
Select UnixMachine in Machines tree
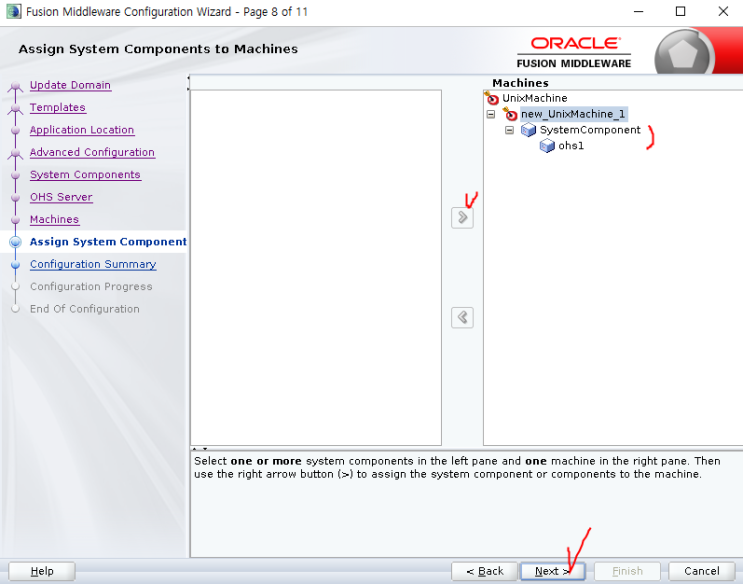(x=535, y=98)
